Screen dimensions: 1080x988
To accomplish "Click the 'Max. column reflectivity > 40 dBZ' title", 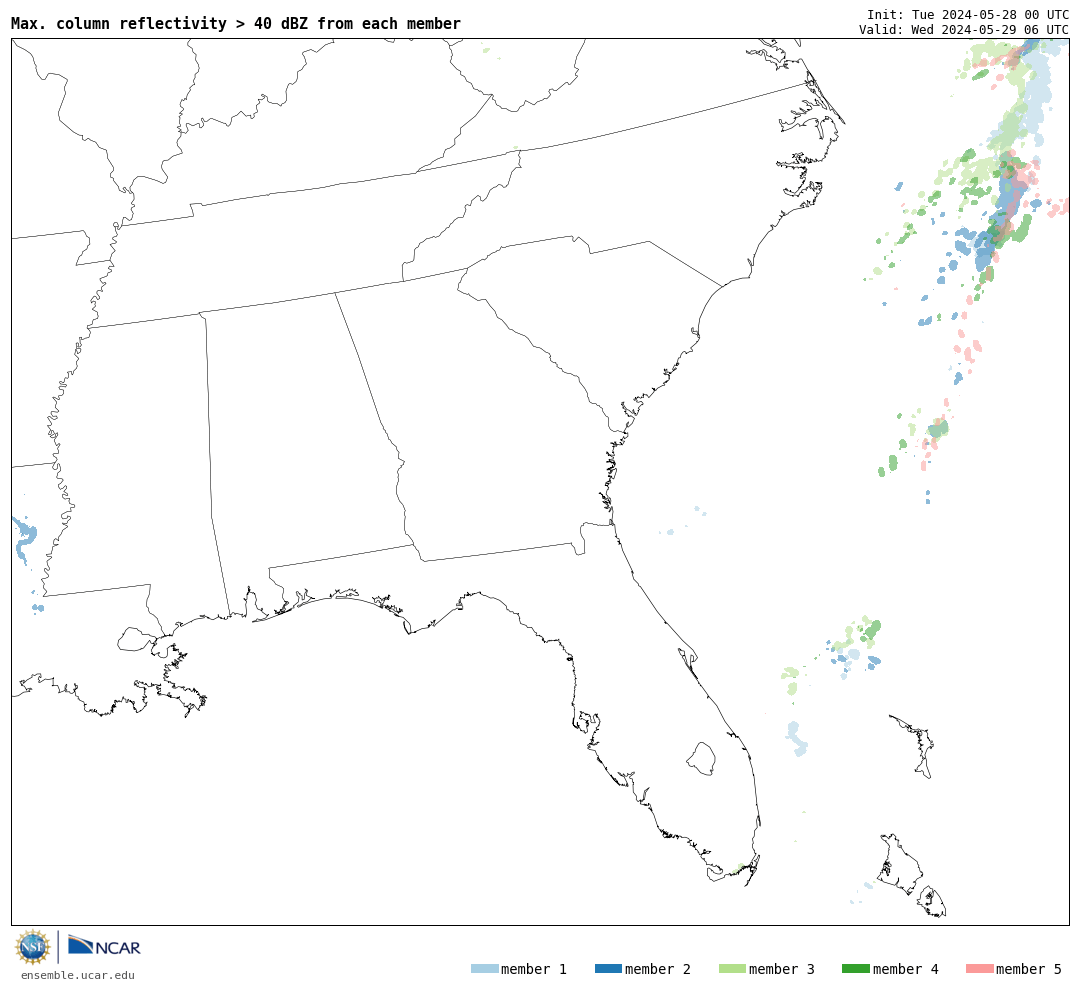I will [236, 23].
